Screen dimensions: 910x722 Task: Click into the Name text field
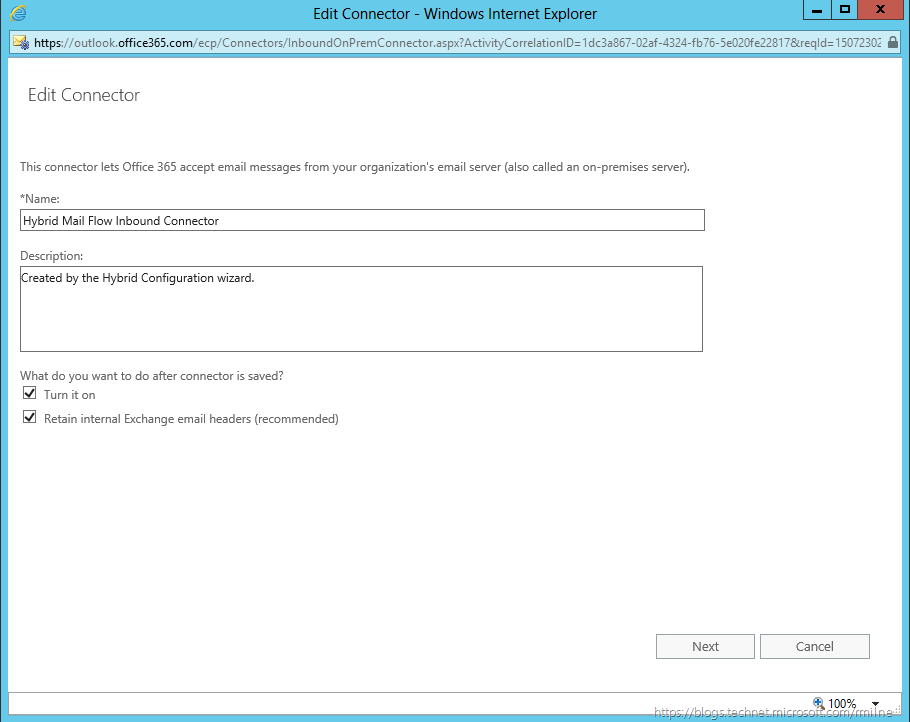[362, 220]
